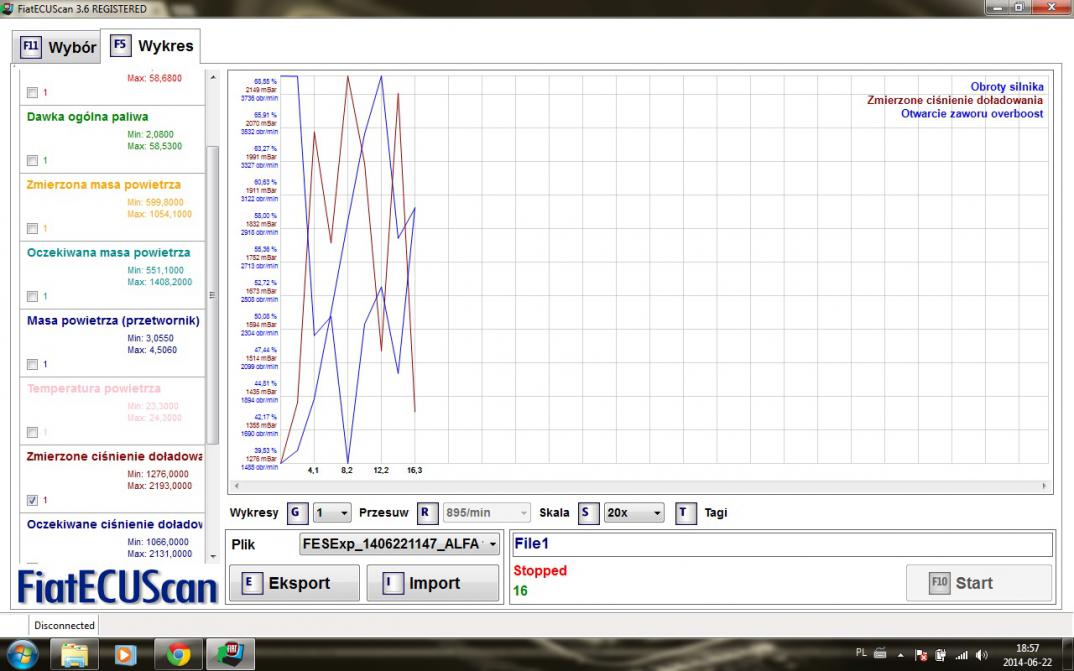Click the Action Center flag tray icon
Image resolution: width=1074 pixels, height=671 pixels.
pos(921,655)
